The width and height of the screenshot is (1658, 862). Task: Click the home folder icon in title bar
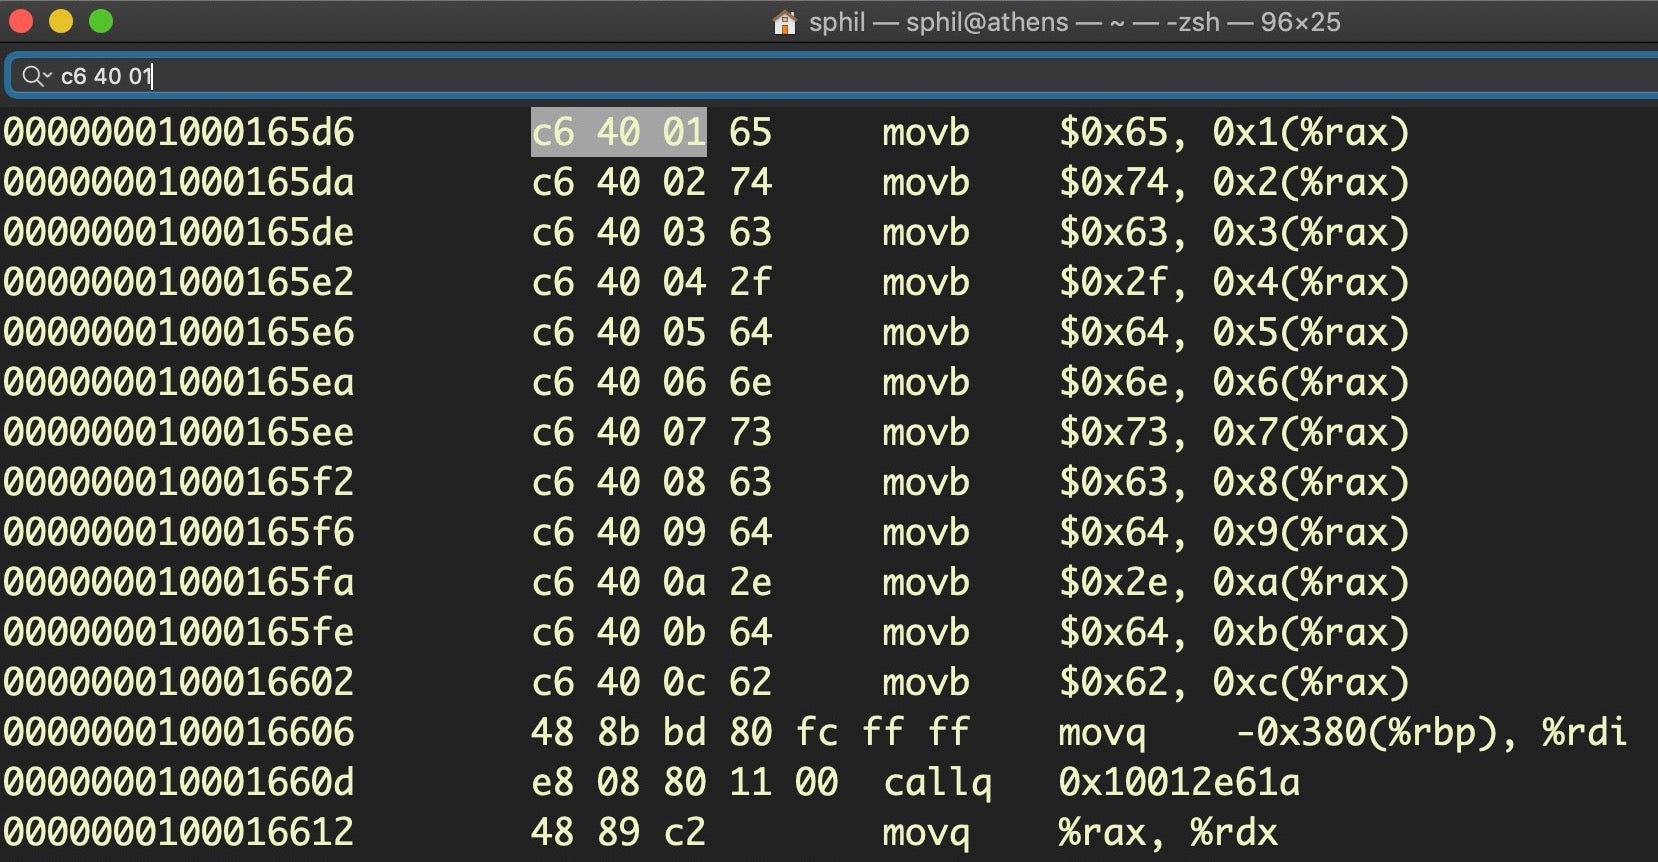click(785, 22)
